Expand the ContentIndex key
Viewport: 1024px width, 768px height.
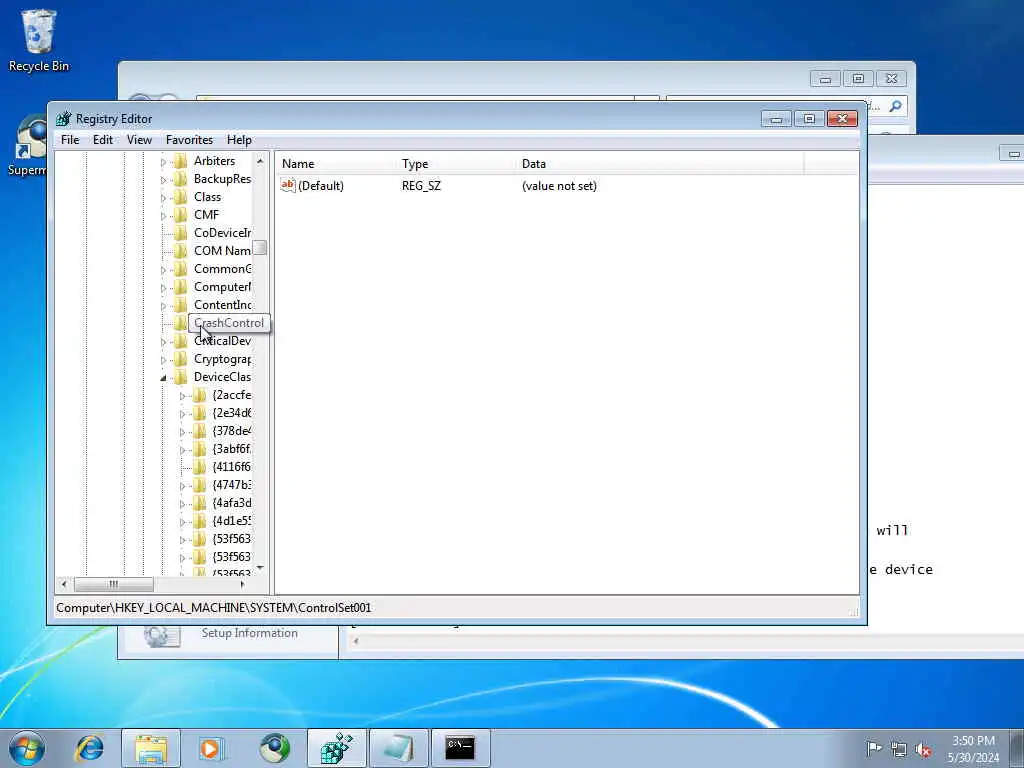[x=163, y=306]
